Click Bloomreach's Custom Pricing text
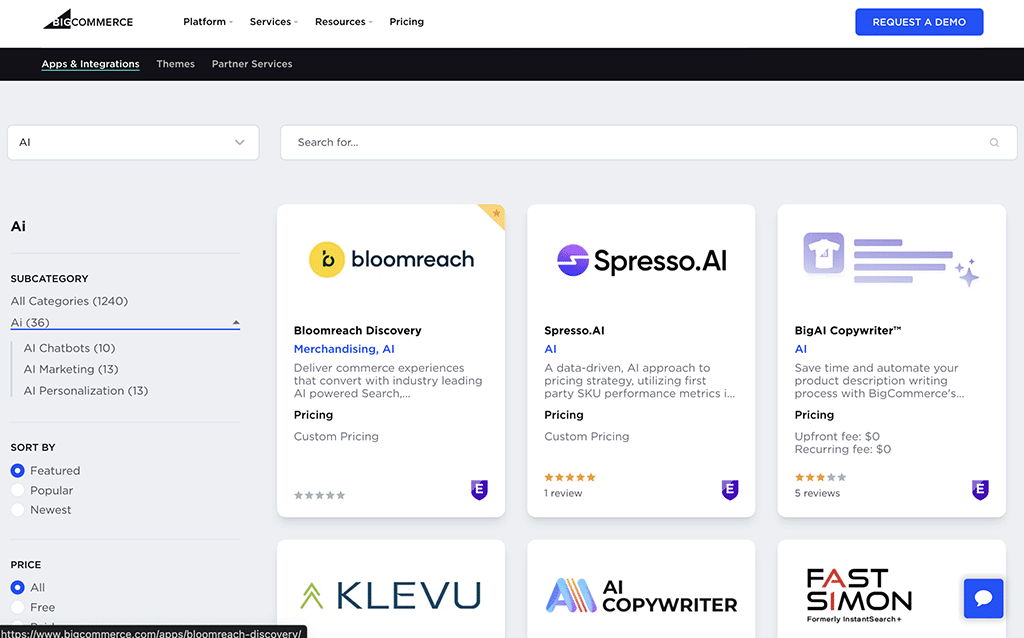Image resolution: width=1024 pixels, height=638 pixels. click(x=336, y=436)
